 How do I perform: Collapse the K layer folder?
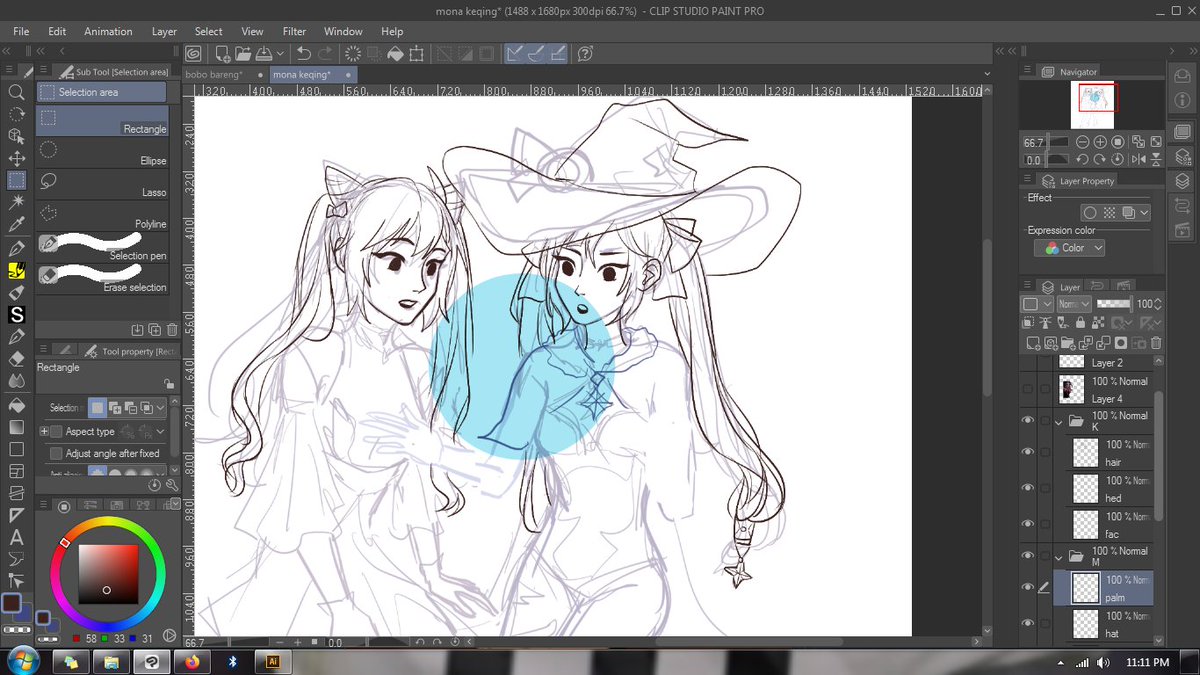click(1057, 421)
